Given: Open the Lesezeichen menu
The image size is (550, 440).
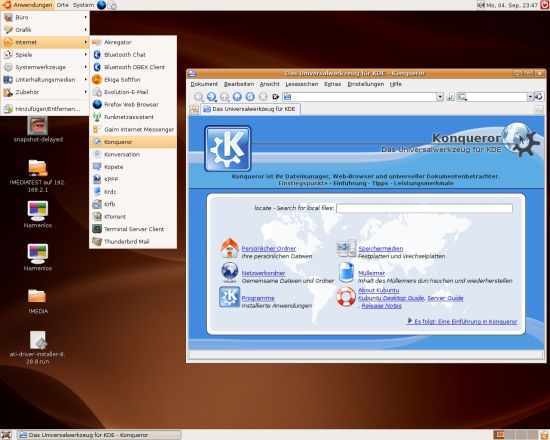Looking at the screenshot, I should tap(302, 84).
